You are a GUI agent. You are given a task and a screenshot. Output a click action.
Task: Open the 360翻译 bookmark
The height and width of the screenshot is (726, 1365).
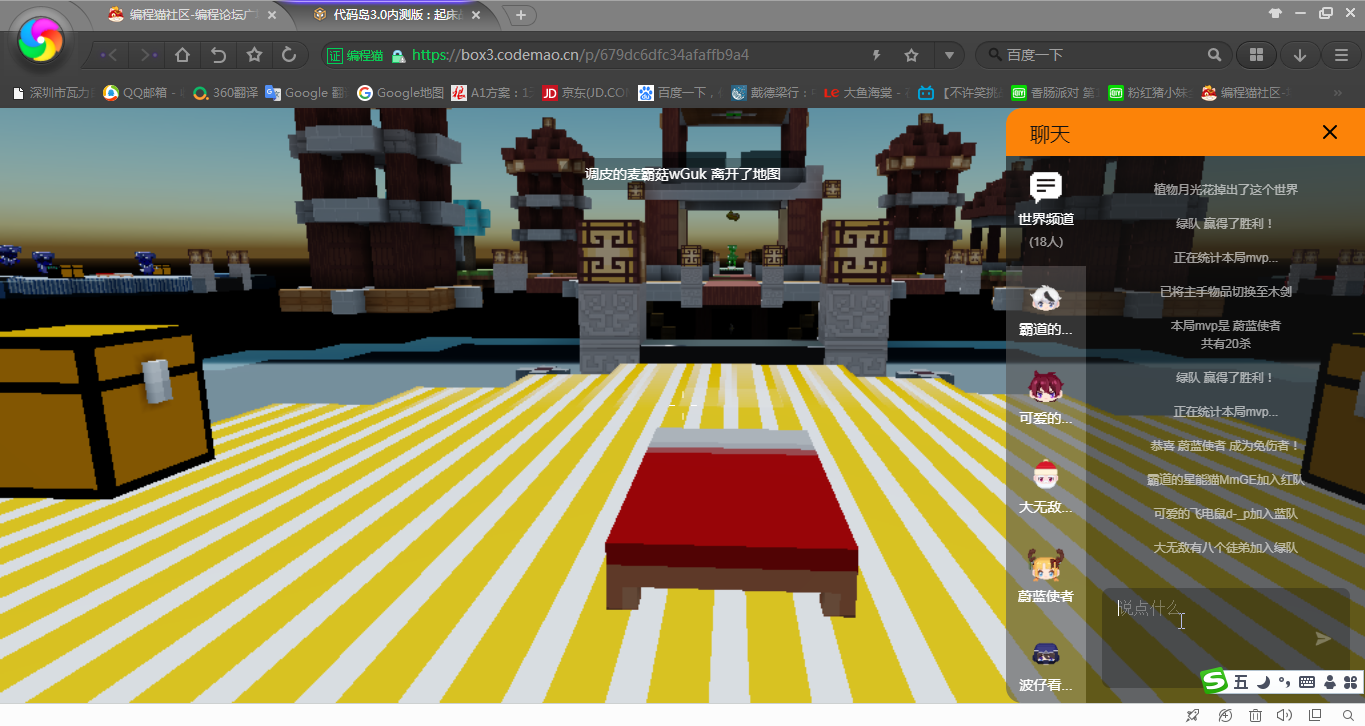click(x=225, y=93)
